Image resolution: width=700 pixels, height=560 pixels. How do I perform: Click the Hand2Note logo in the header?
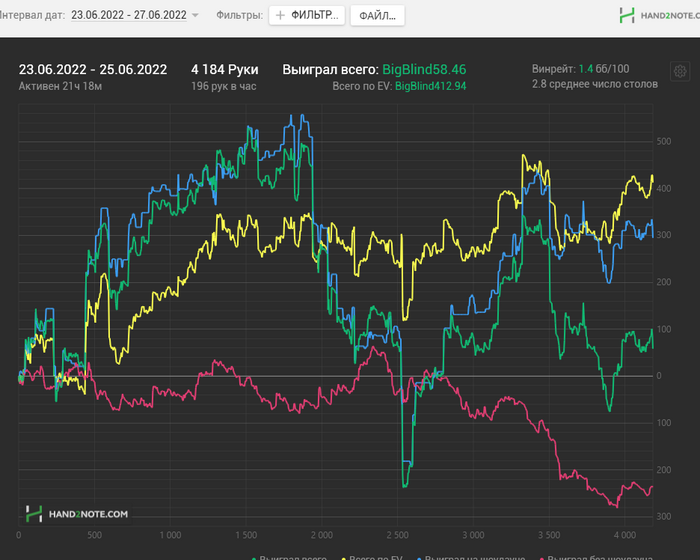(x=659, y=15)
